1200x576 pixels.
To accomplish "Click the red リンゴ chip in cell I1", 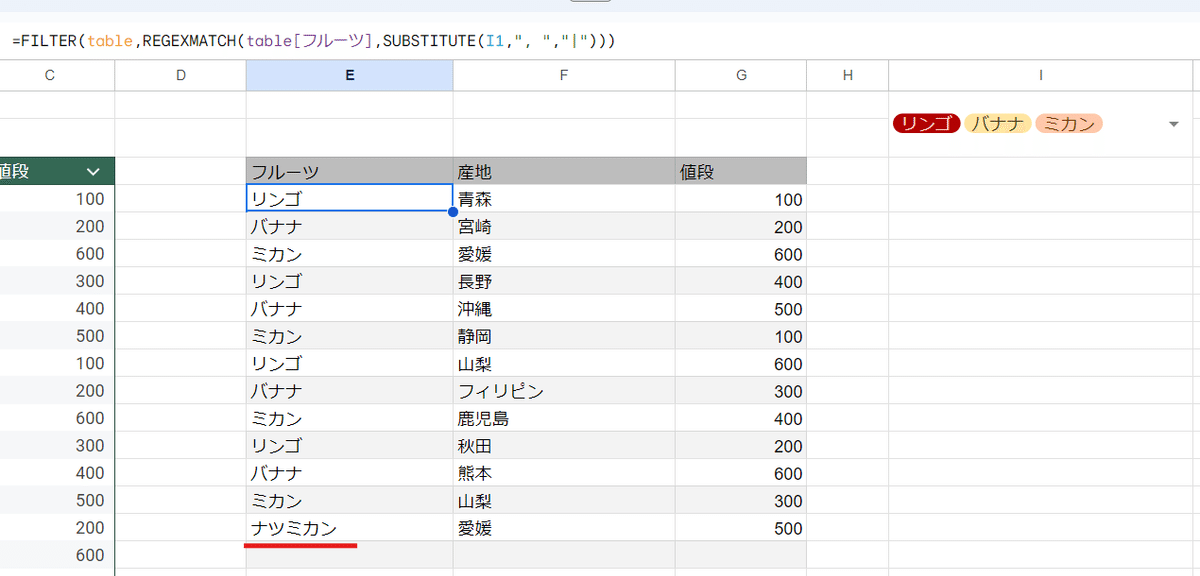I will point(926,124).
